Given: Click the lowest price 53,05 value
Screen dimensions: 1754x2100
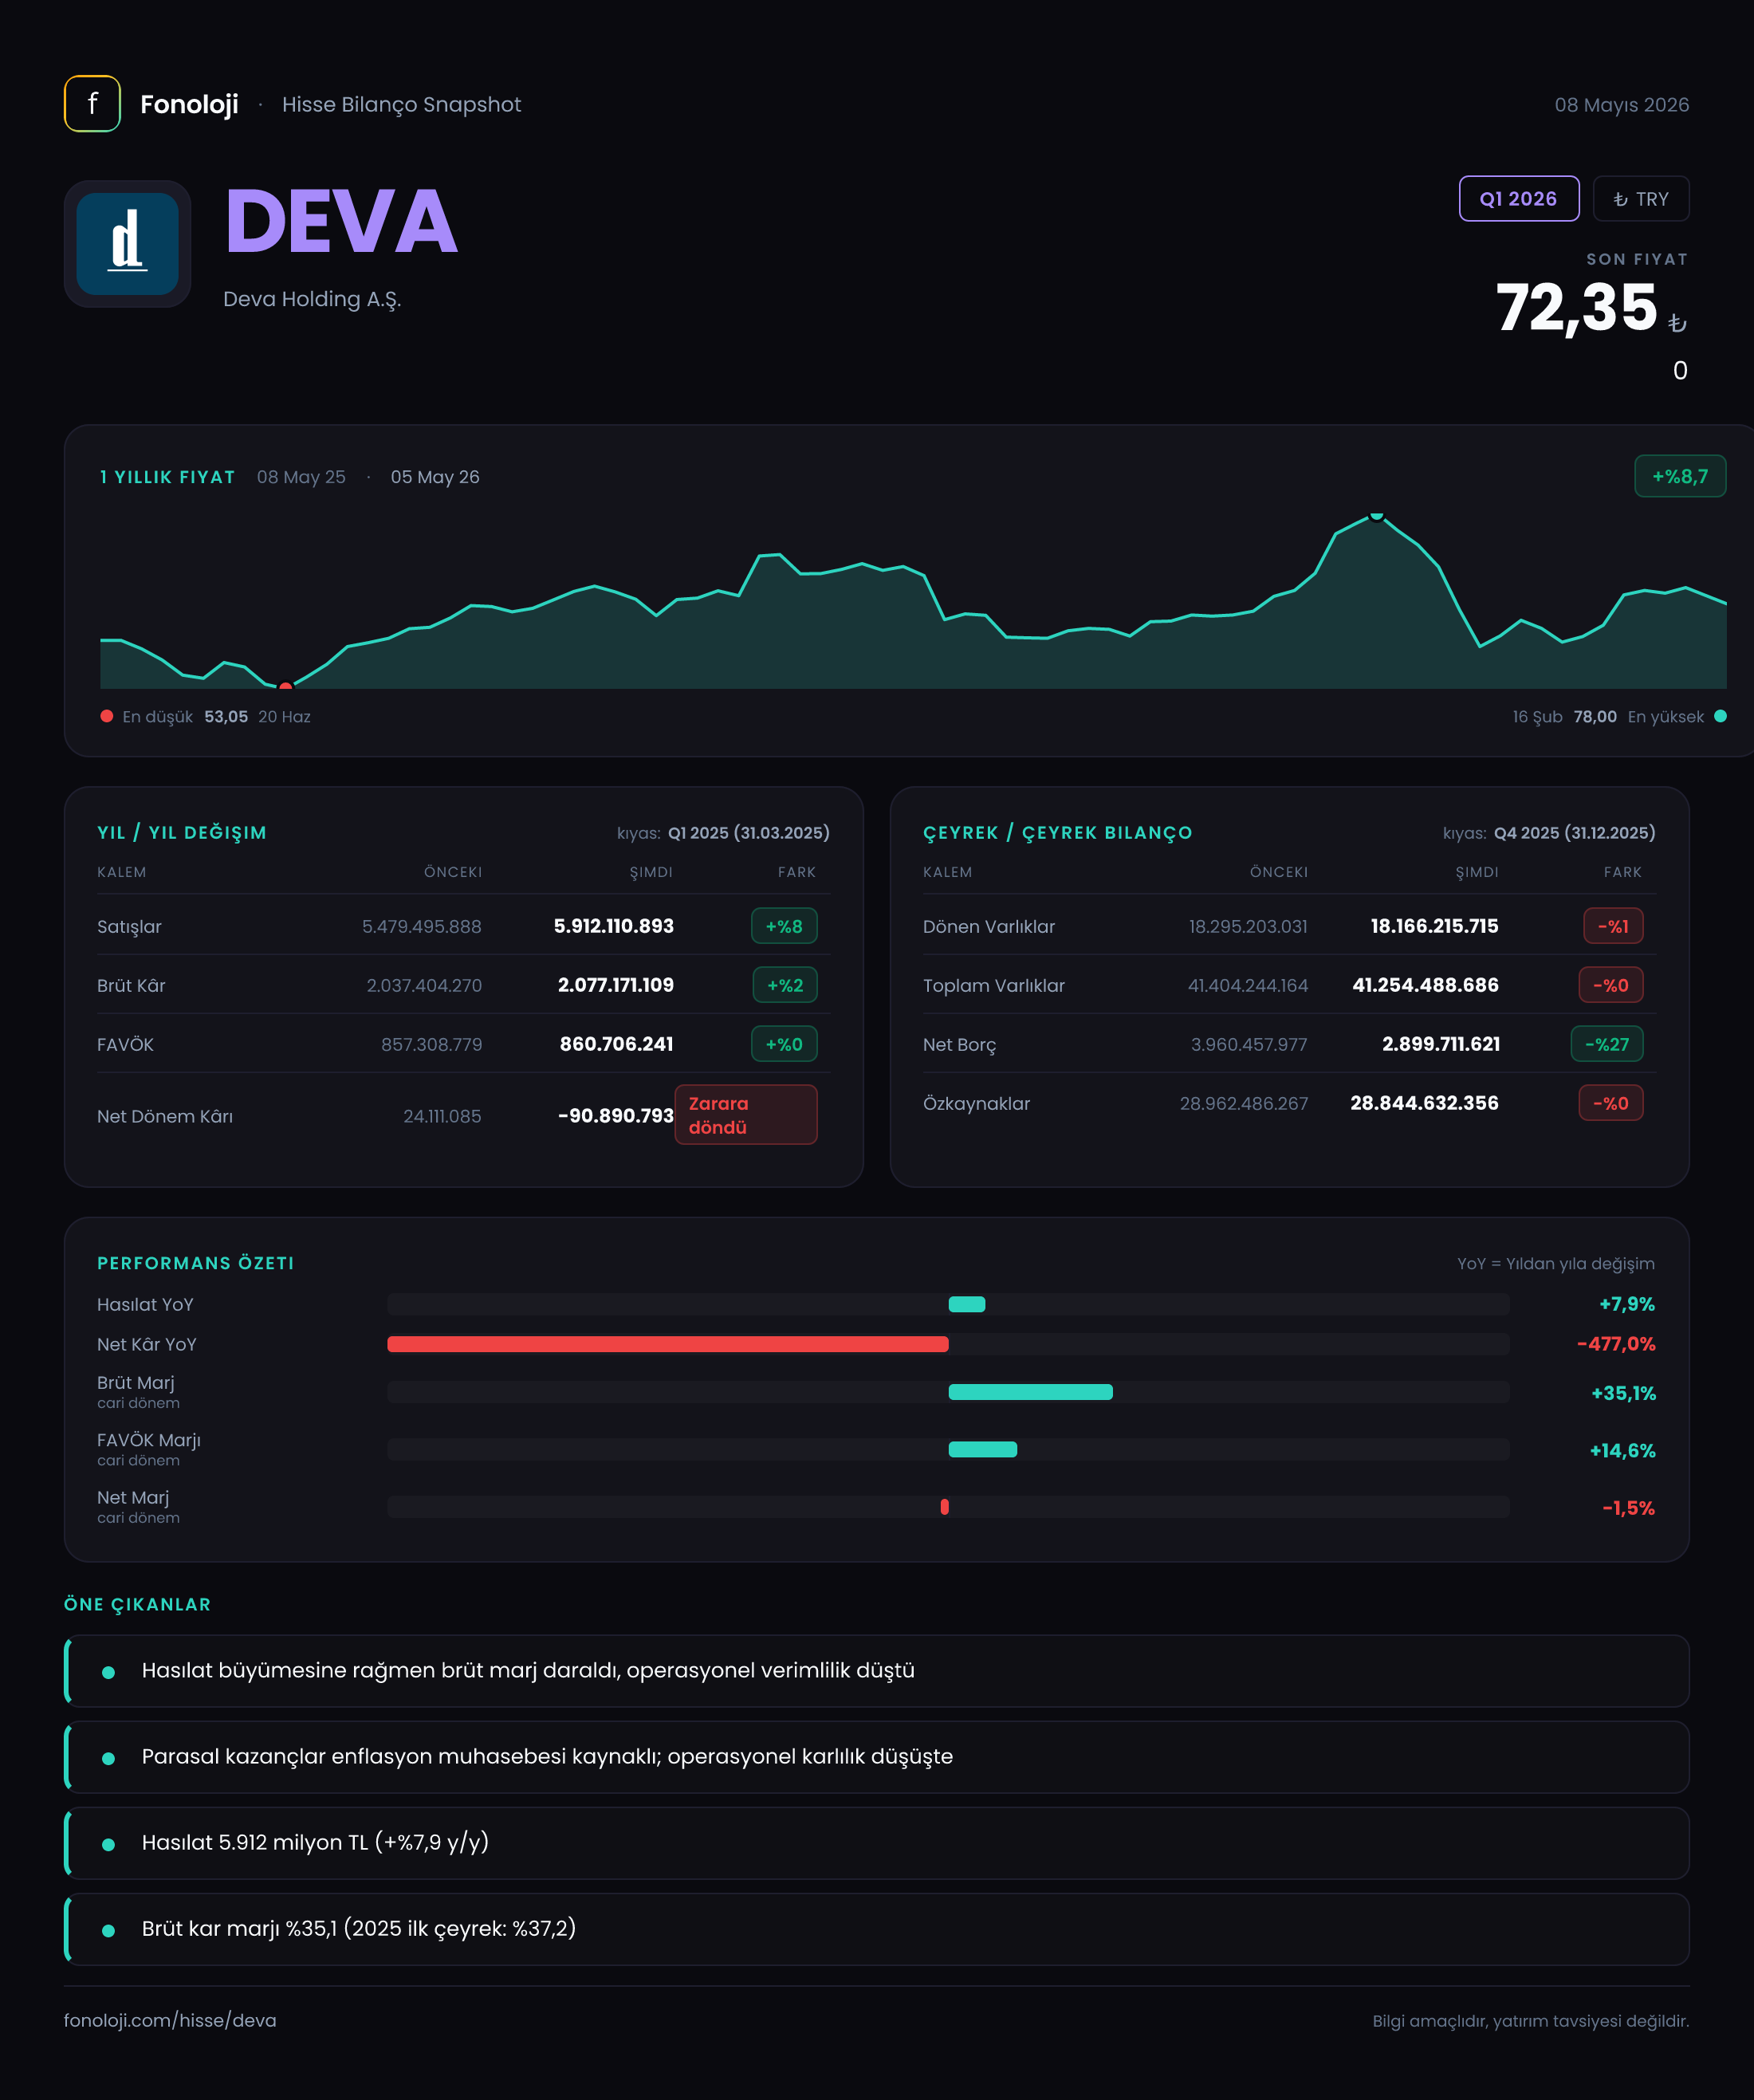Looking at the screenshot, I should 226,717.
